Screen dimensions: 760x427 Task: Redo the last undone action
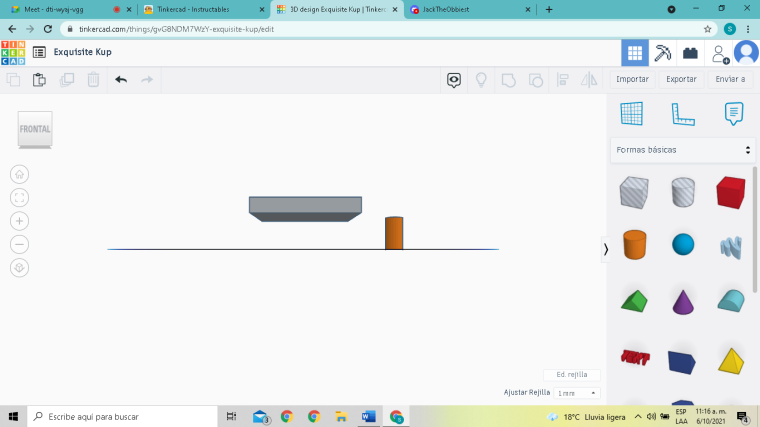pyautogui.click(x=147, y=79)
